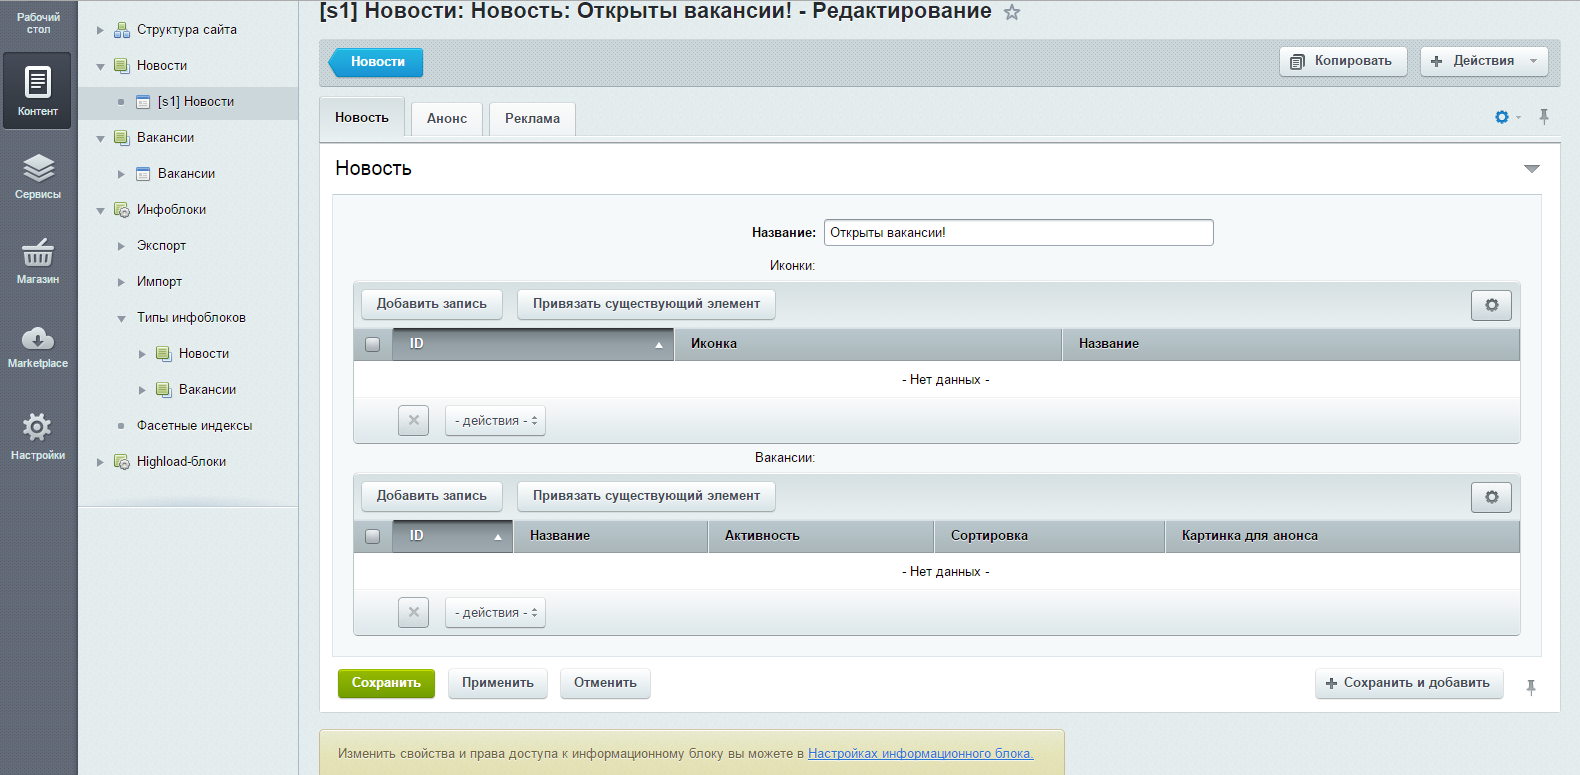Expand the Структура сайта tree node
The height and width of the screenshot is (775, 1580).
[x=100, y=30]
